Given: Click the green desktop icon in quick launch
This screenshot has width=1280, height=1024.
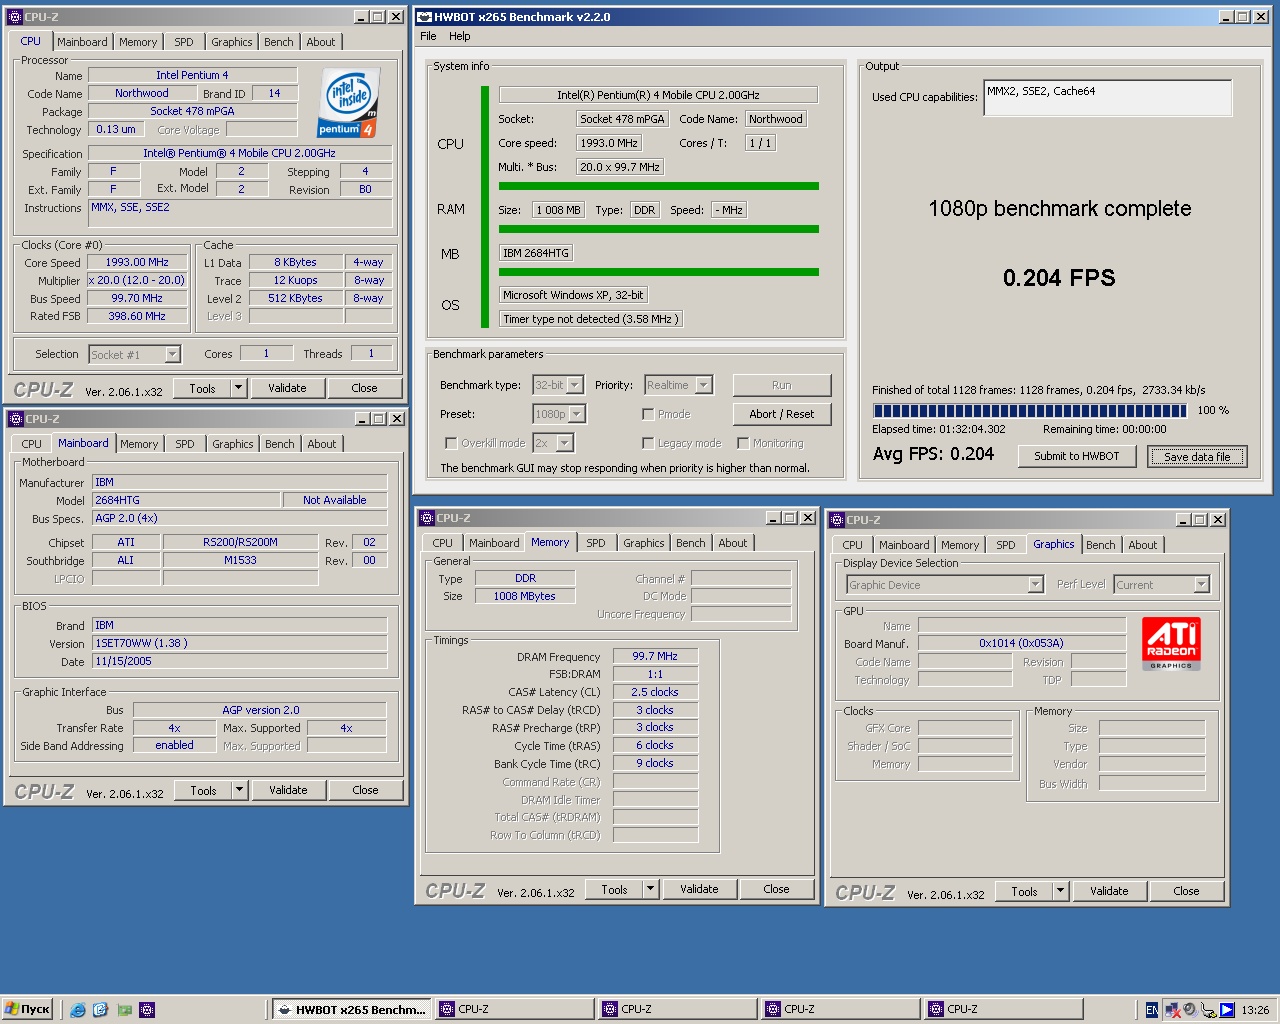Looking at the screenshot, I should (124, 1010).
